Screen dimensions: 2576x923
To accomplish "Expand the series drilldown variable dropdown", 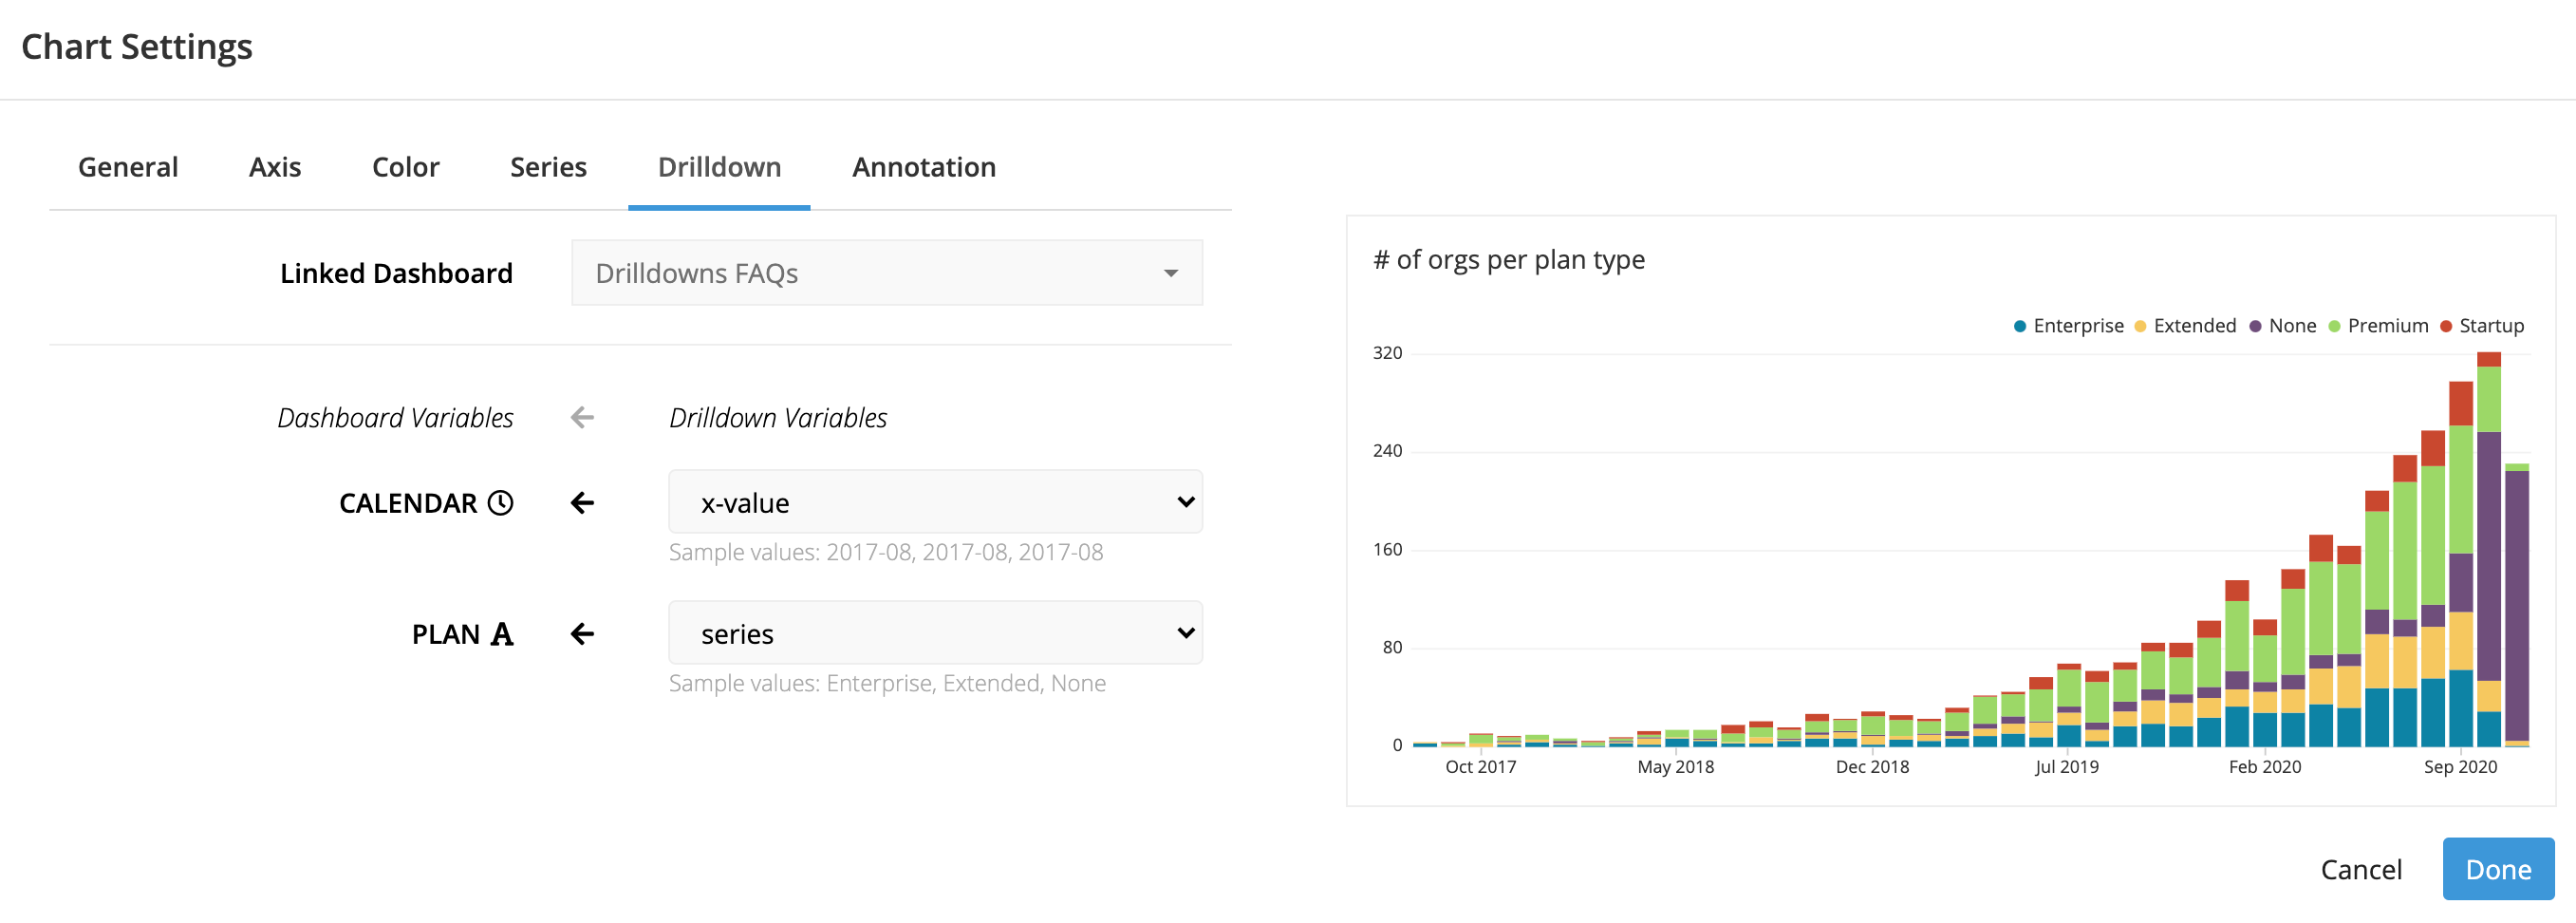I will pyautogui.click(x=935, y=634).
